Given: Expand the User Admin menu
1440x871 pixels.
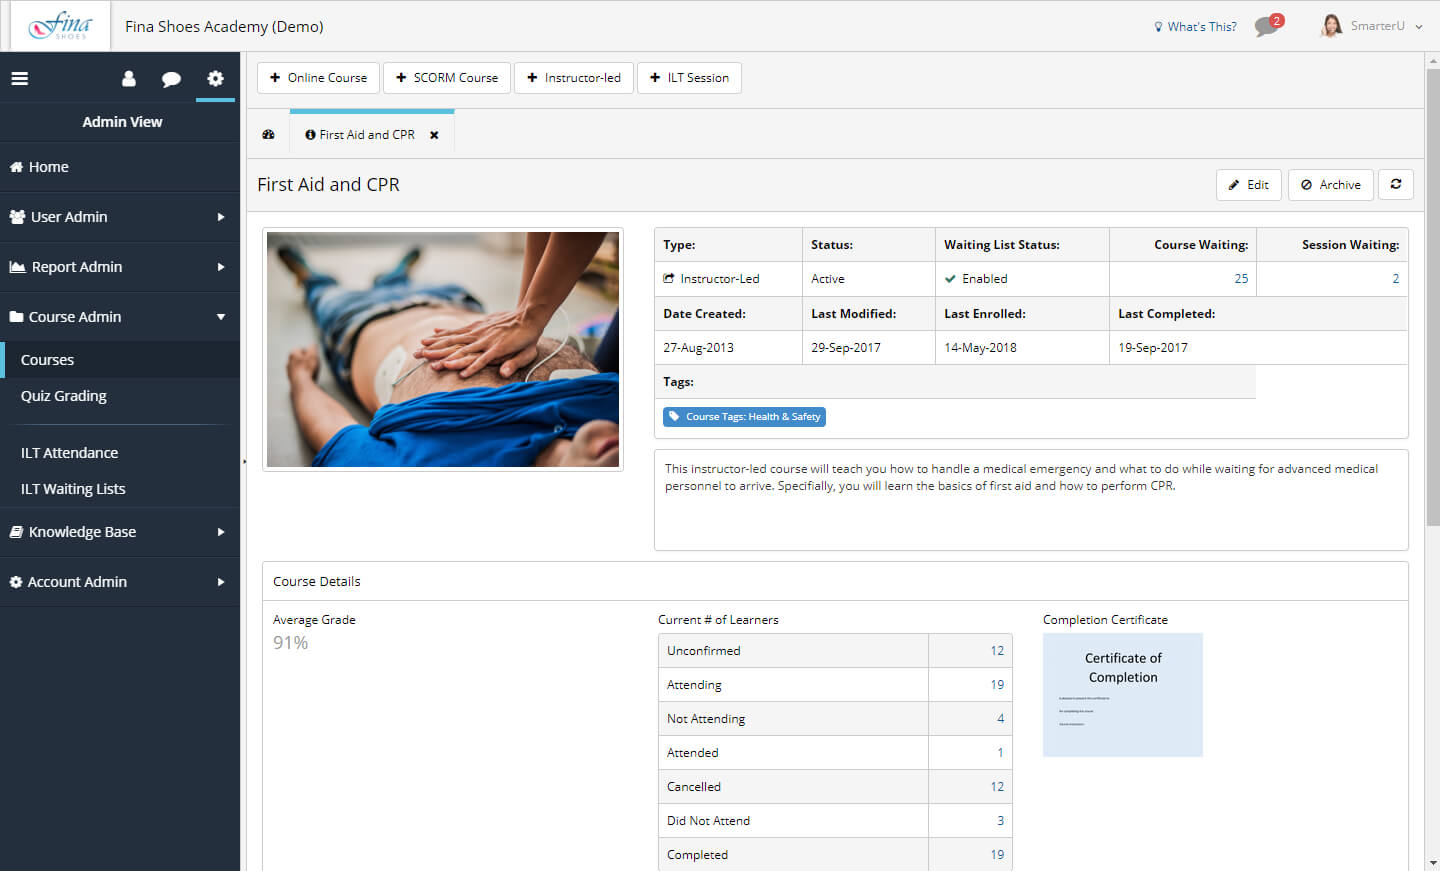Looking at the screenshot, I should [x=120, y=217].
